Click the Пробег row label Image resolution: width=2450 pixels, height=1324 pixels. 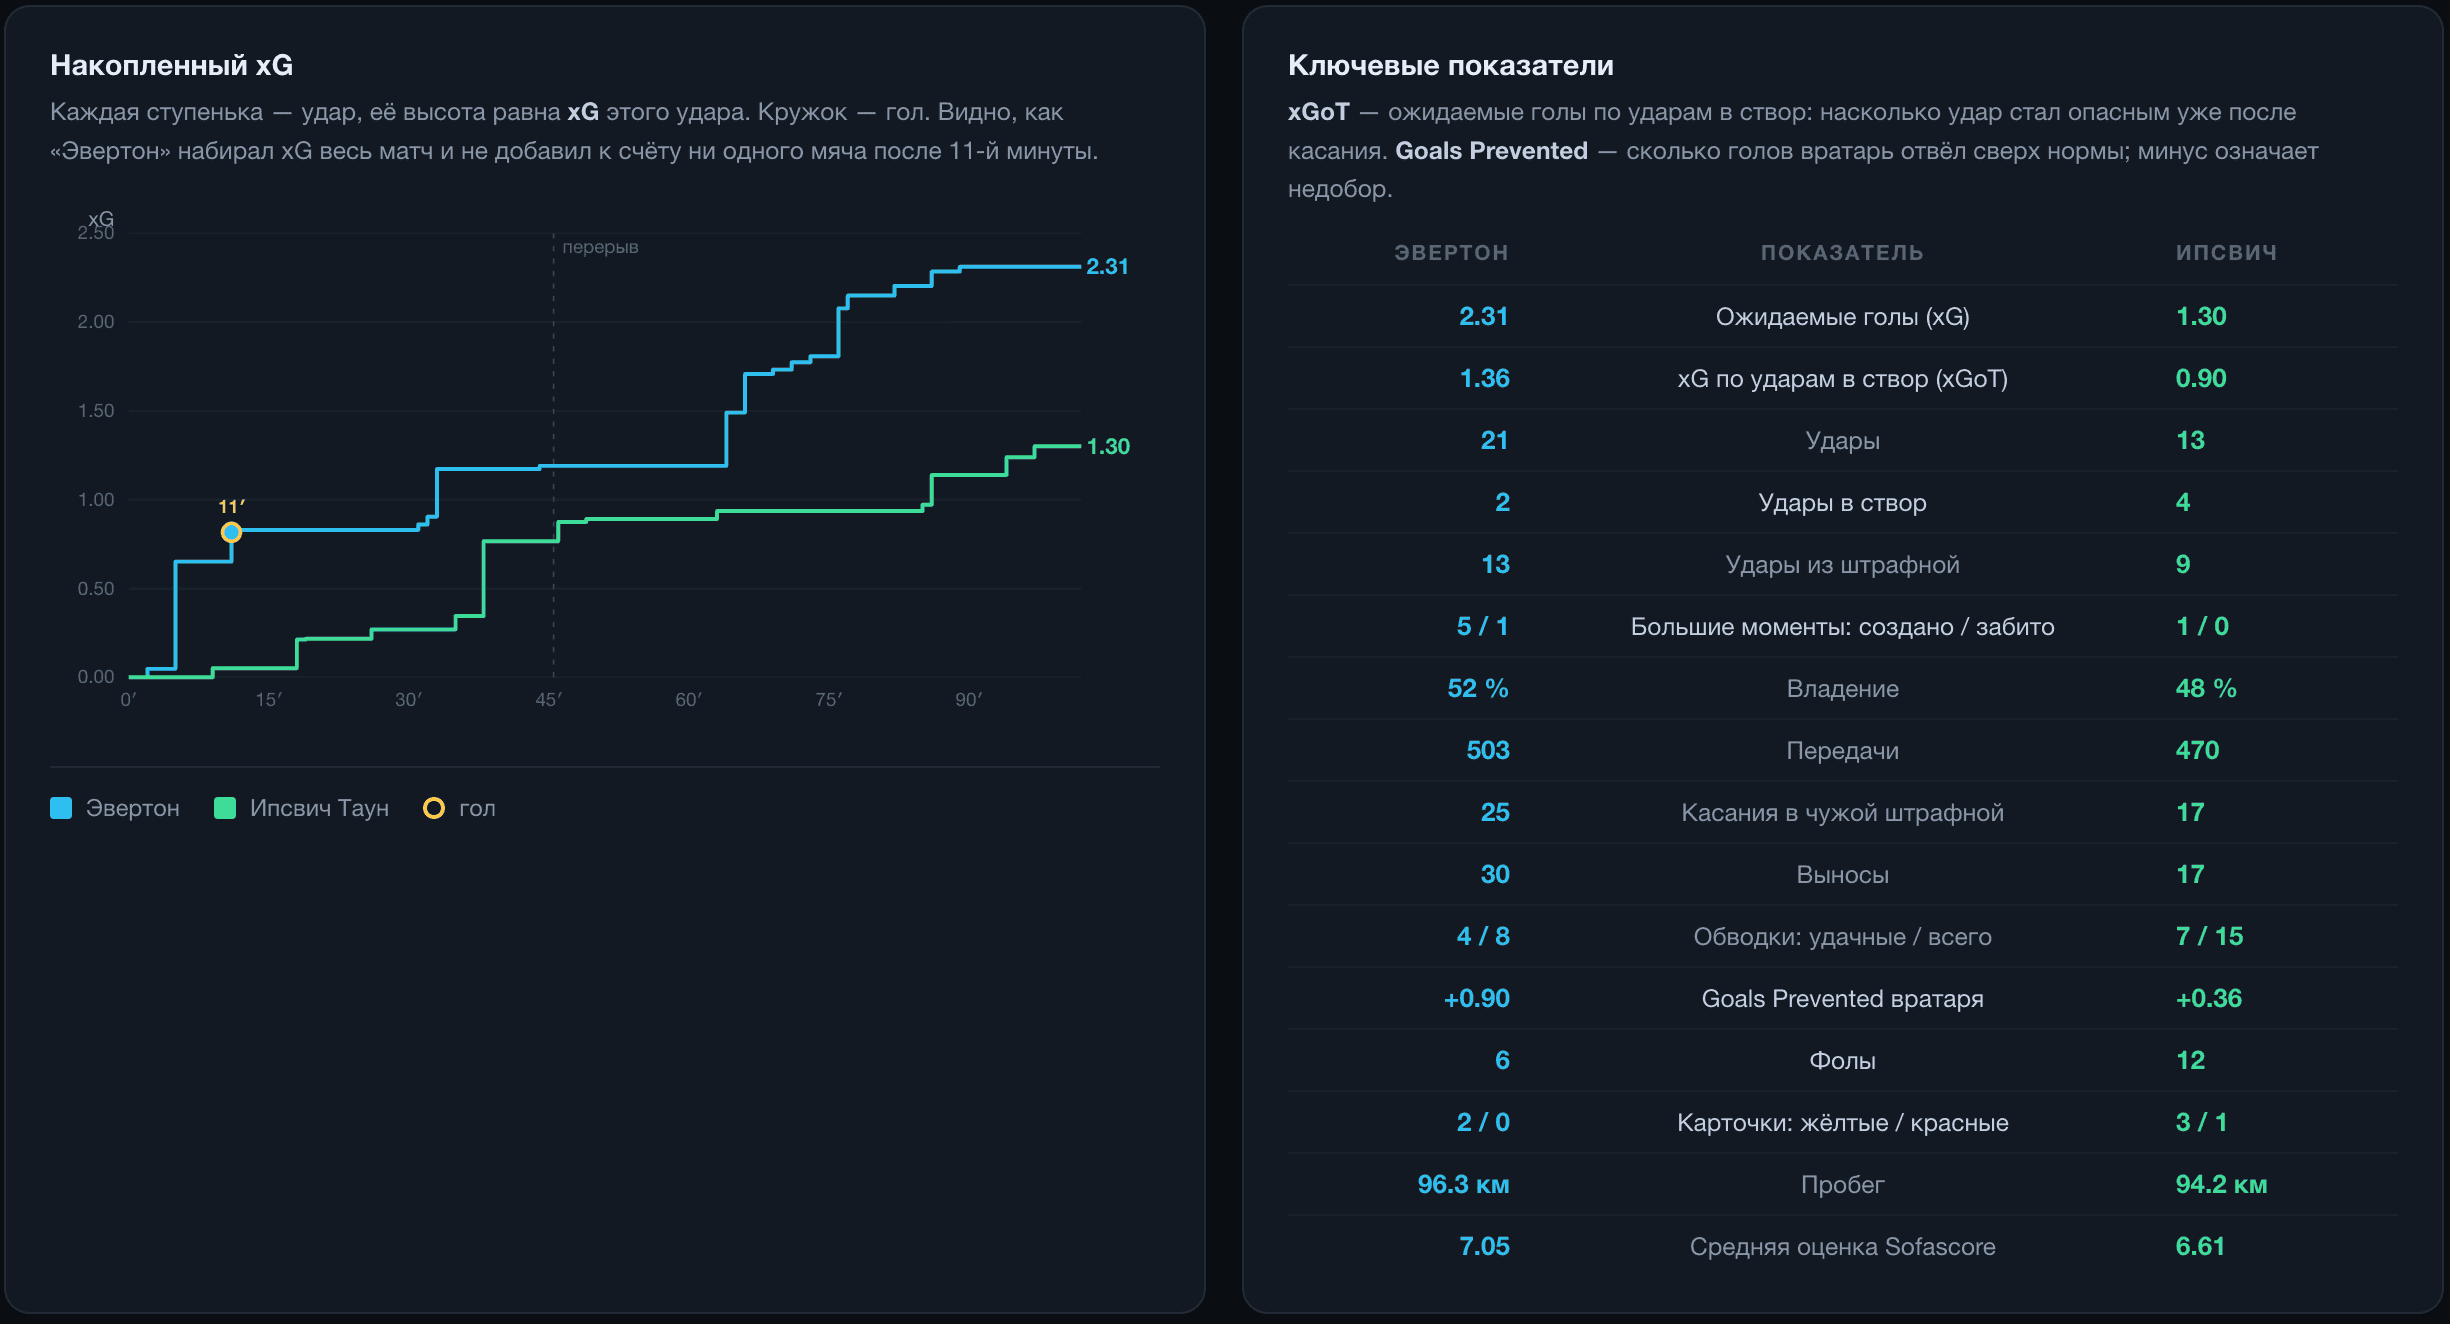(x=1842, y=1185)
